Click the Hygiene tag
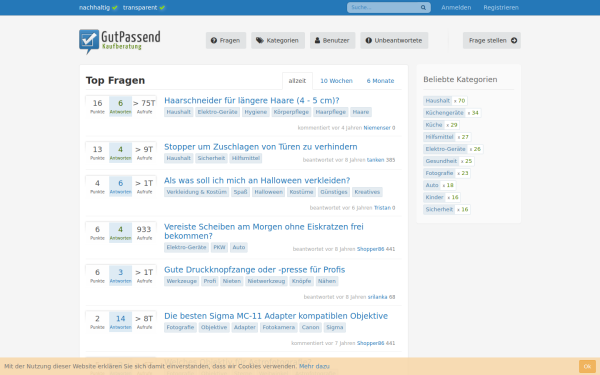 click(256, 112)
